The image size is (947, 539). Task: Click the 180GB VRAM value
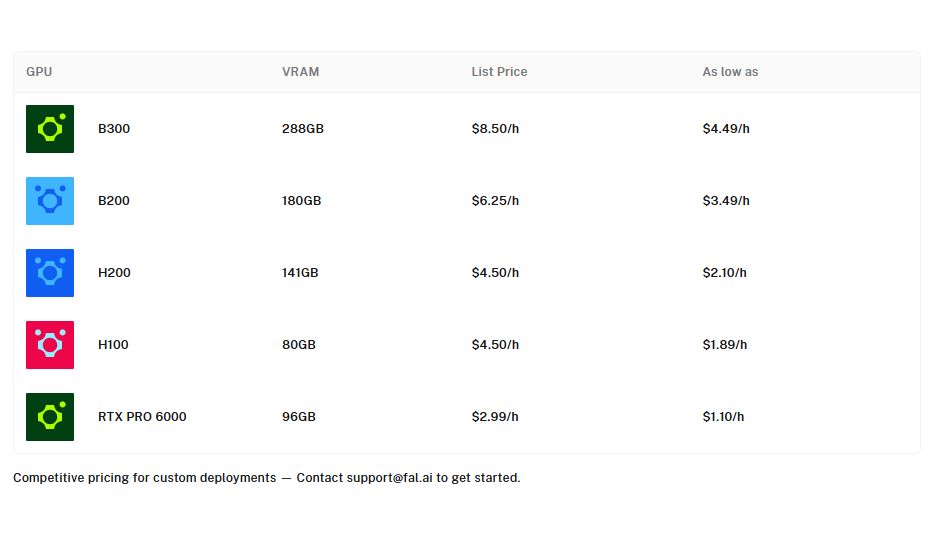point(301,201)
